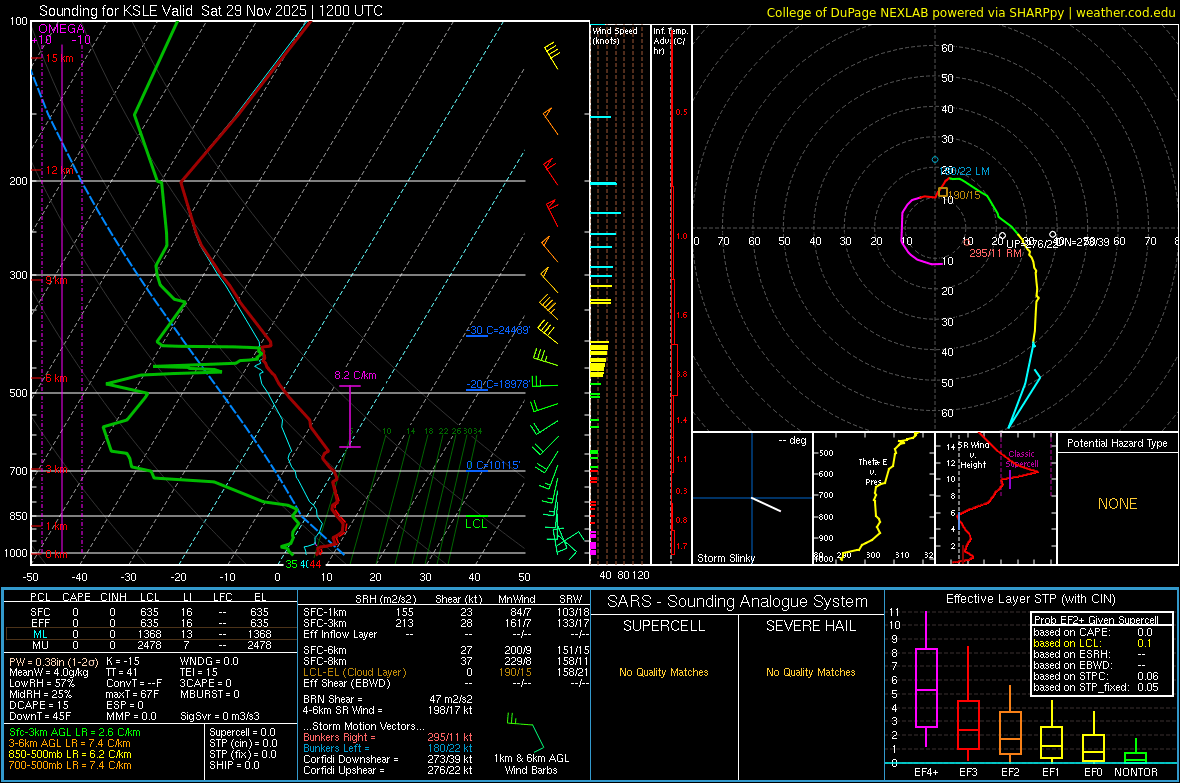This screenshot has width=1180, height=783.
Task: Click the Eff Shear (EBWD) row
Action: coord(446,684)
